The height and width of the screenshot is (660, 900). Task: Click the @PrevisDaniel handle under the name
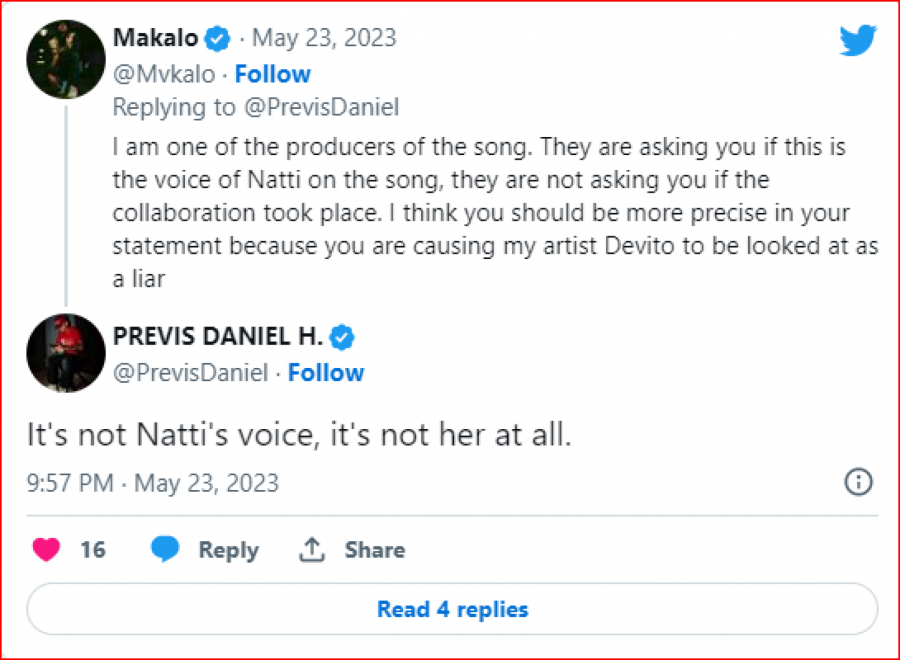(190, 373)
